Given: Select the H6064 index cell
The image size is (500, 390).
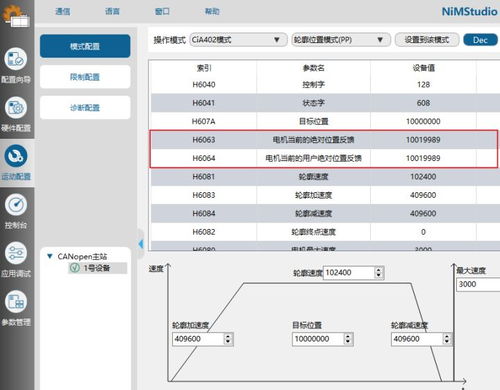Looking at the screenshot, I should point(204,158).
